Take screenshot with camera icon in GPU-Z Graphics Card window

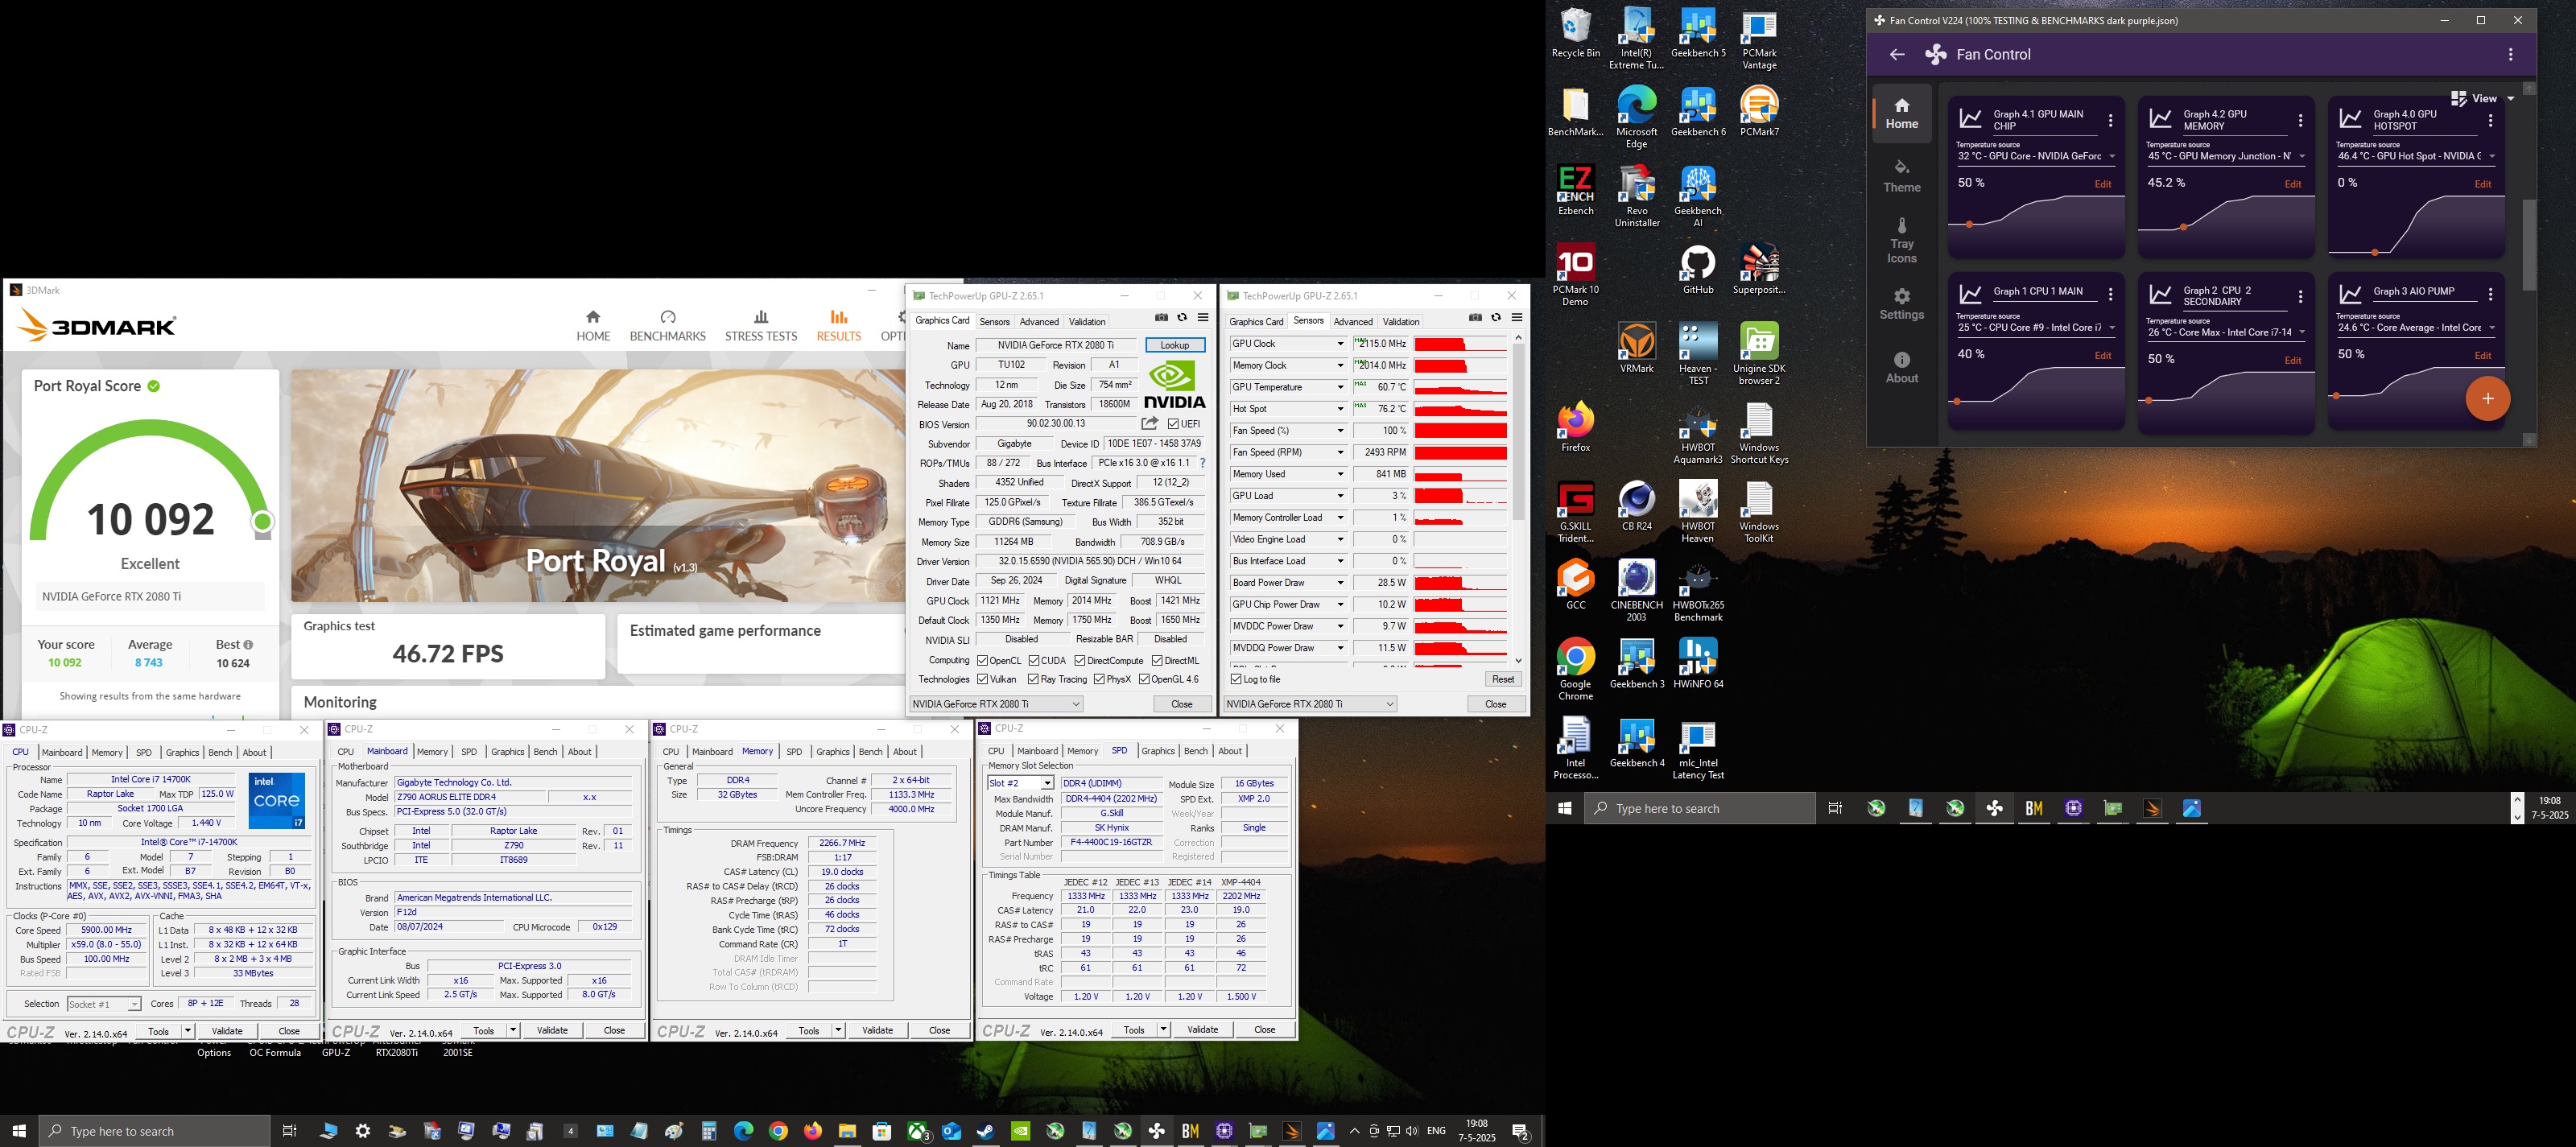pyautogui.click(x=1161, y=318)
